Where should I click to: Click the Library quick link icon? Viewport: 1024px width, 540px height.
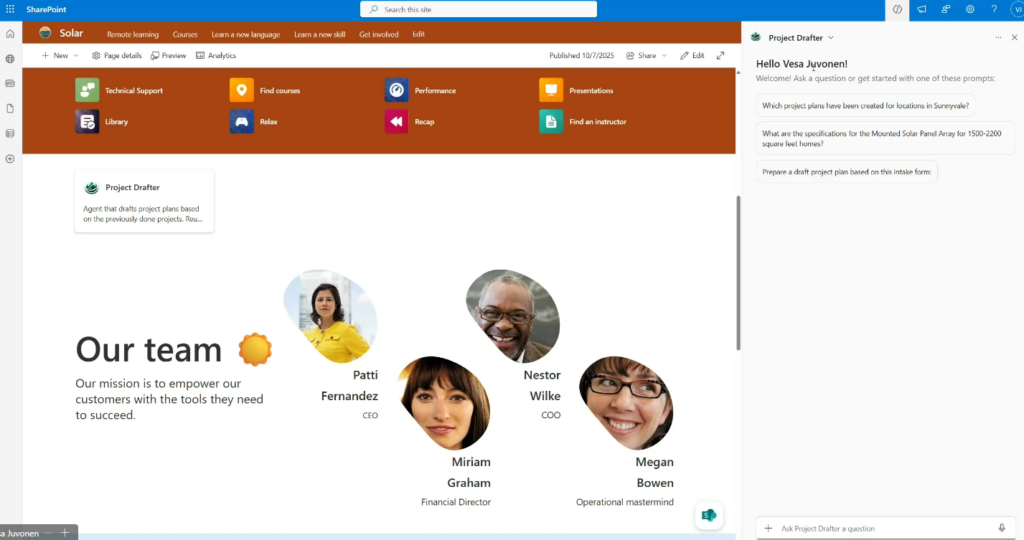coord(87,121)
